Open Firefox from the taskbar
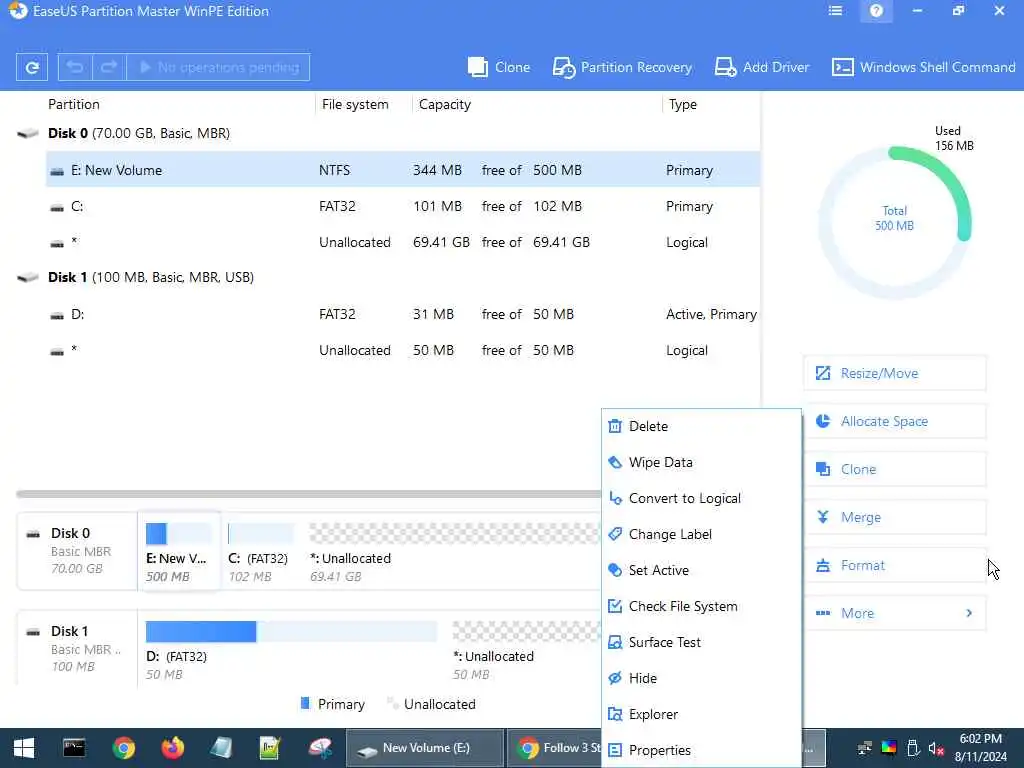The height and width of the screenshot is (768, 1024). coord(173,748)
